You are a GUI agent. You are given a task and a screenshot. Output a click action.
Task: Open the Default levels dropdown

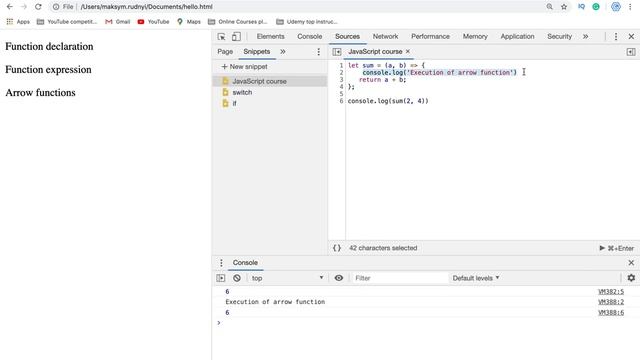pyautogui.click(x=476, y=278)
